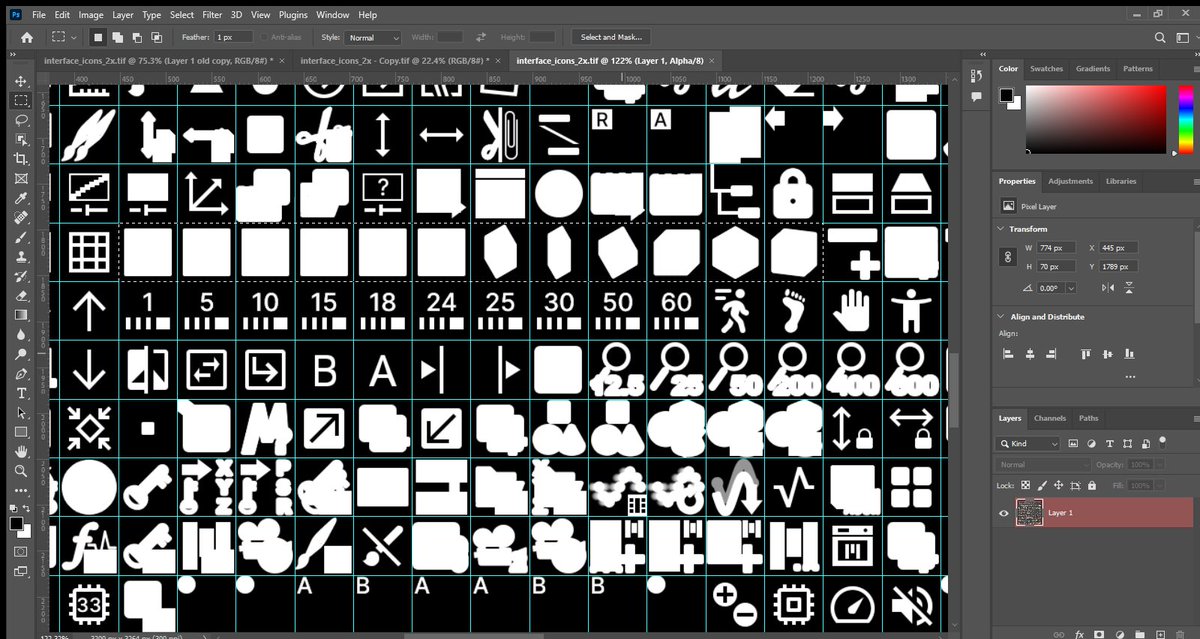The width and height of the screenshot is (1200, 639).
Task: Toggle lock all for layer
Action: [x=1091, y=485]
